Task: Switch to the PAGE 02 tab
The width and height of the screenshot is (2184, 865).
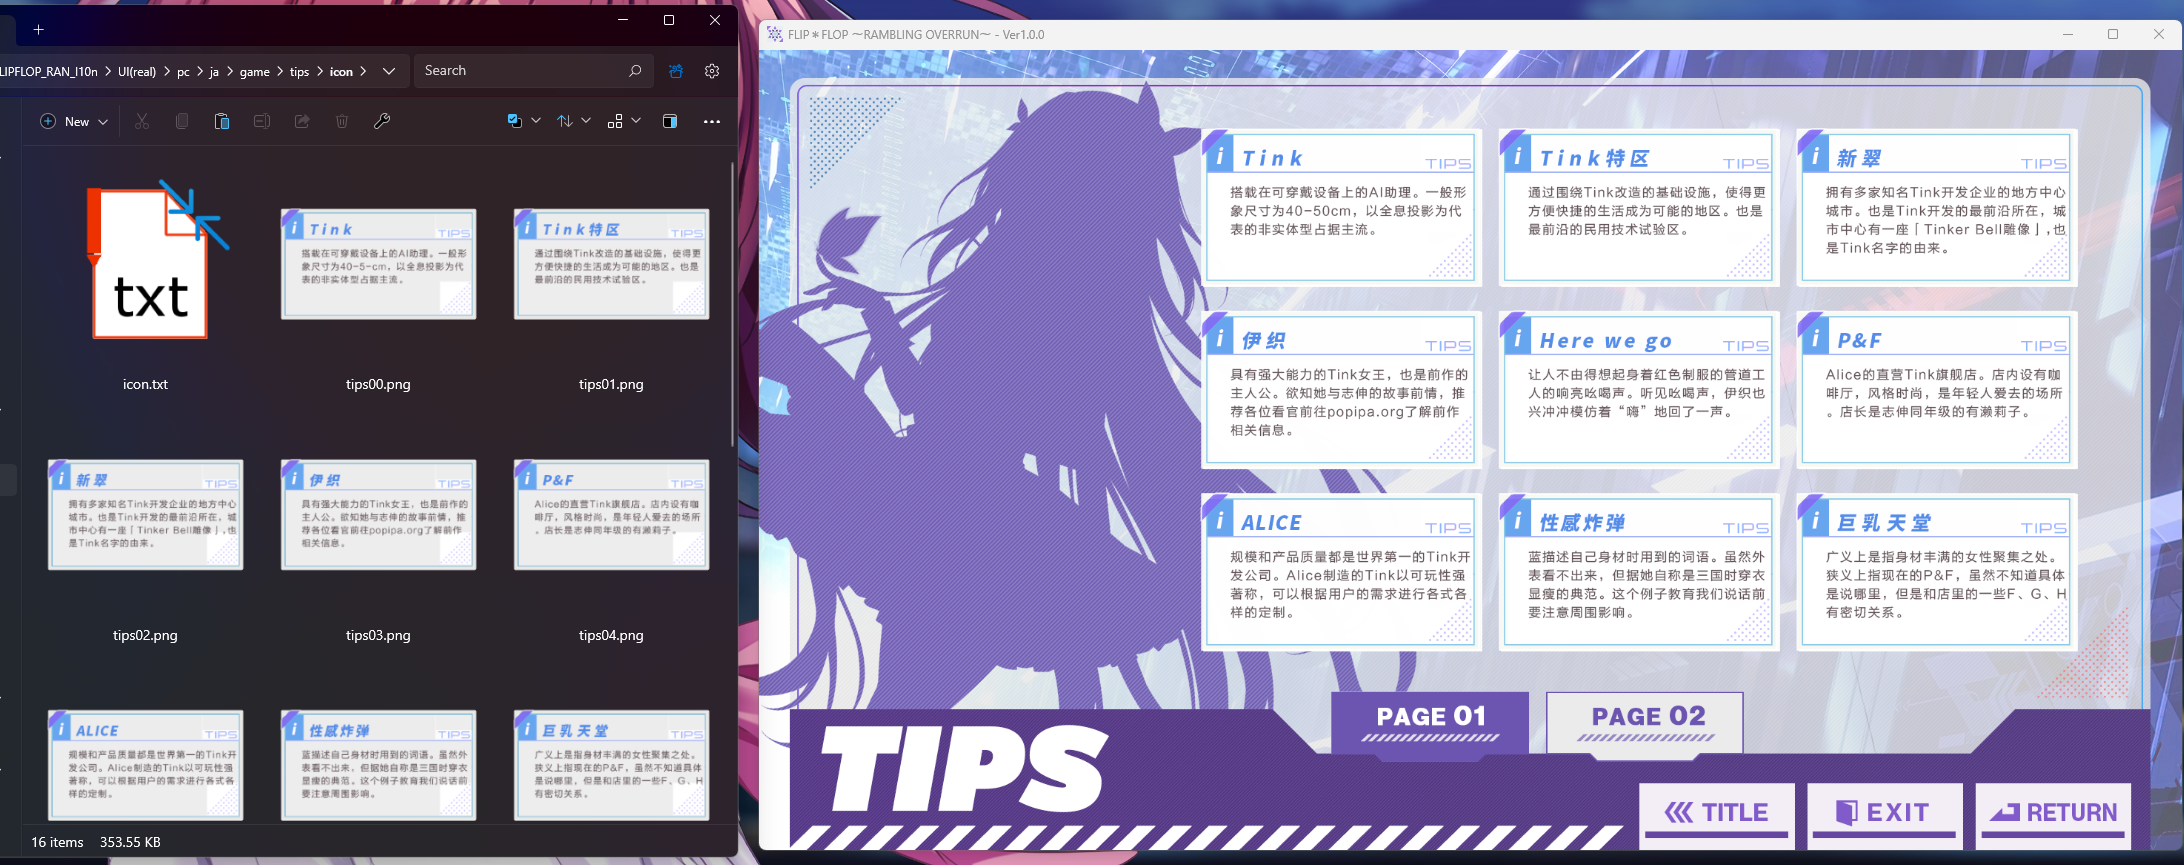Action: (x=1645, y=721)
